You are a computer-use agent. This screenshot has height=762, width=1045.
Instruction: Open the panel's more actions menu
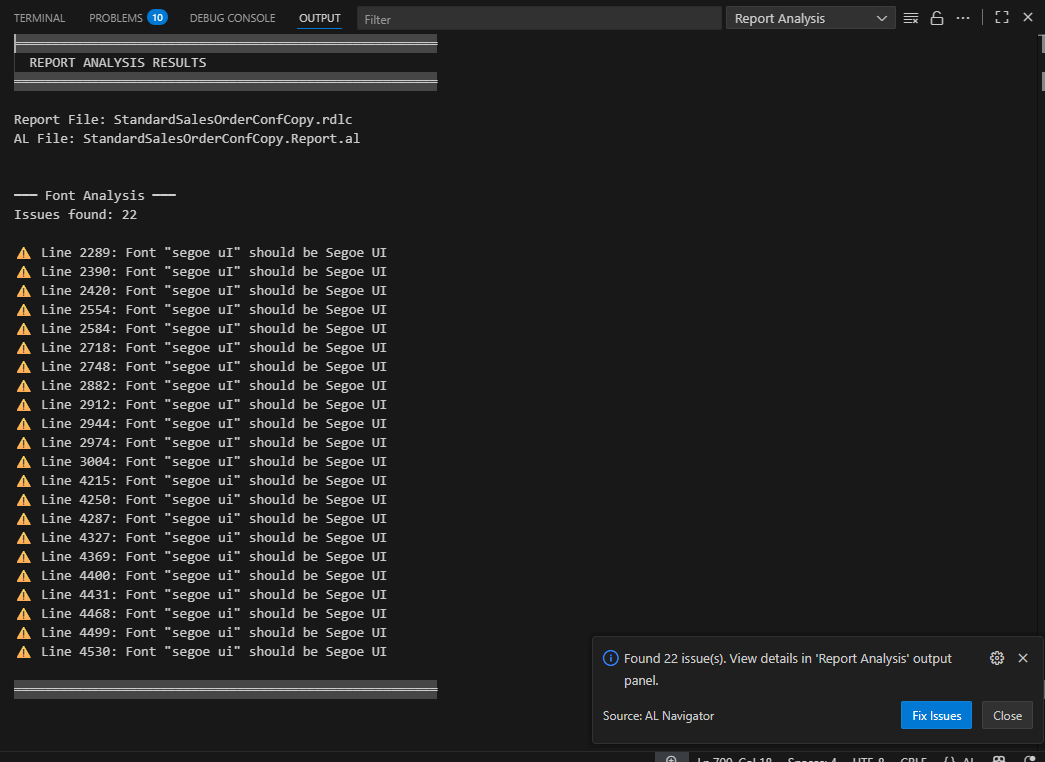tap(963, 18)
